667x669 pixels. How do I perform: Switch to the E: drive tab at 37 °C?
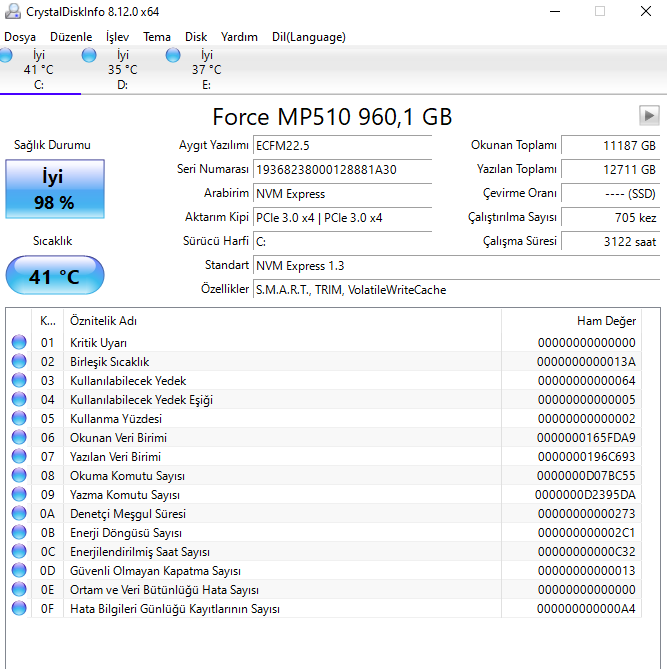click(207, 70)
